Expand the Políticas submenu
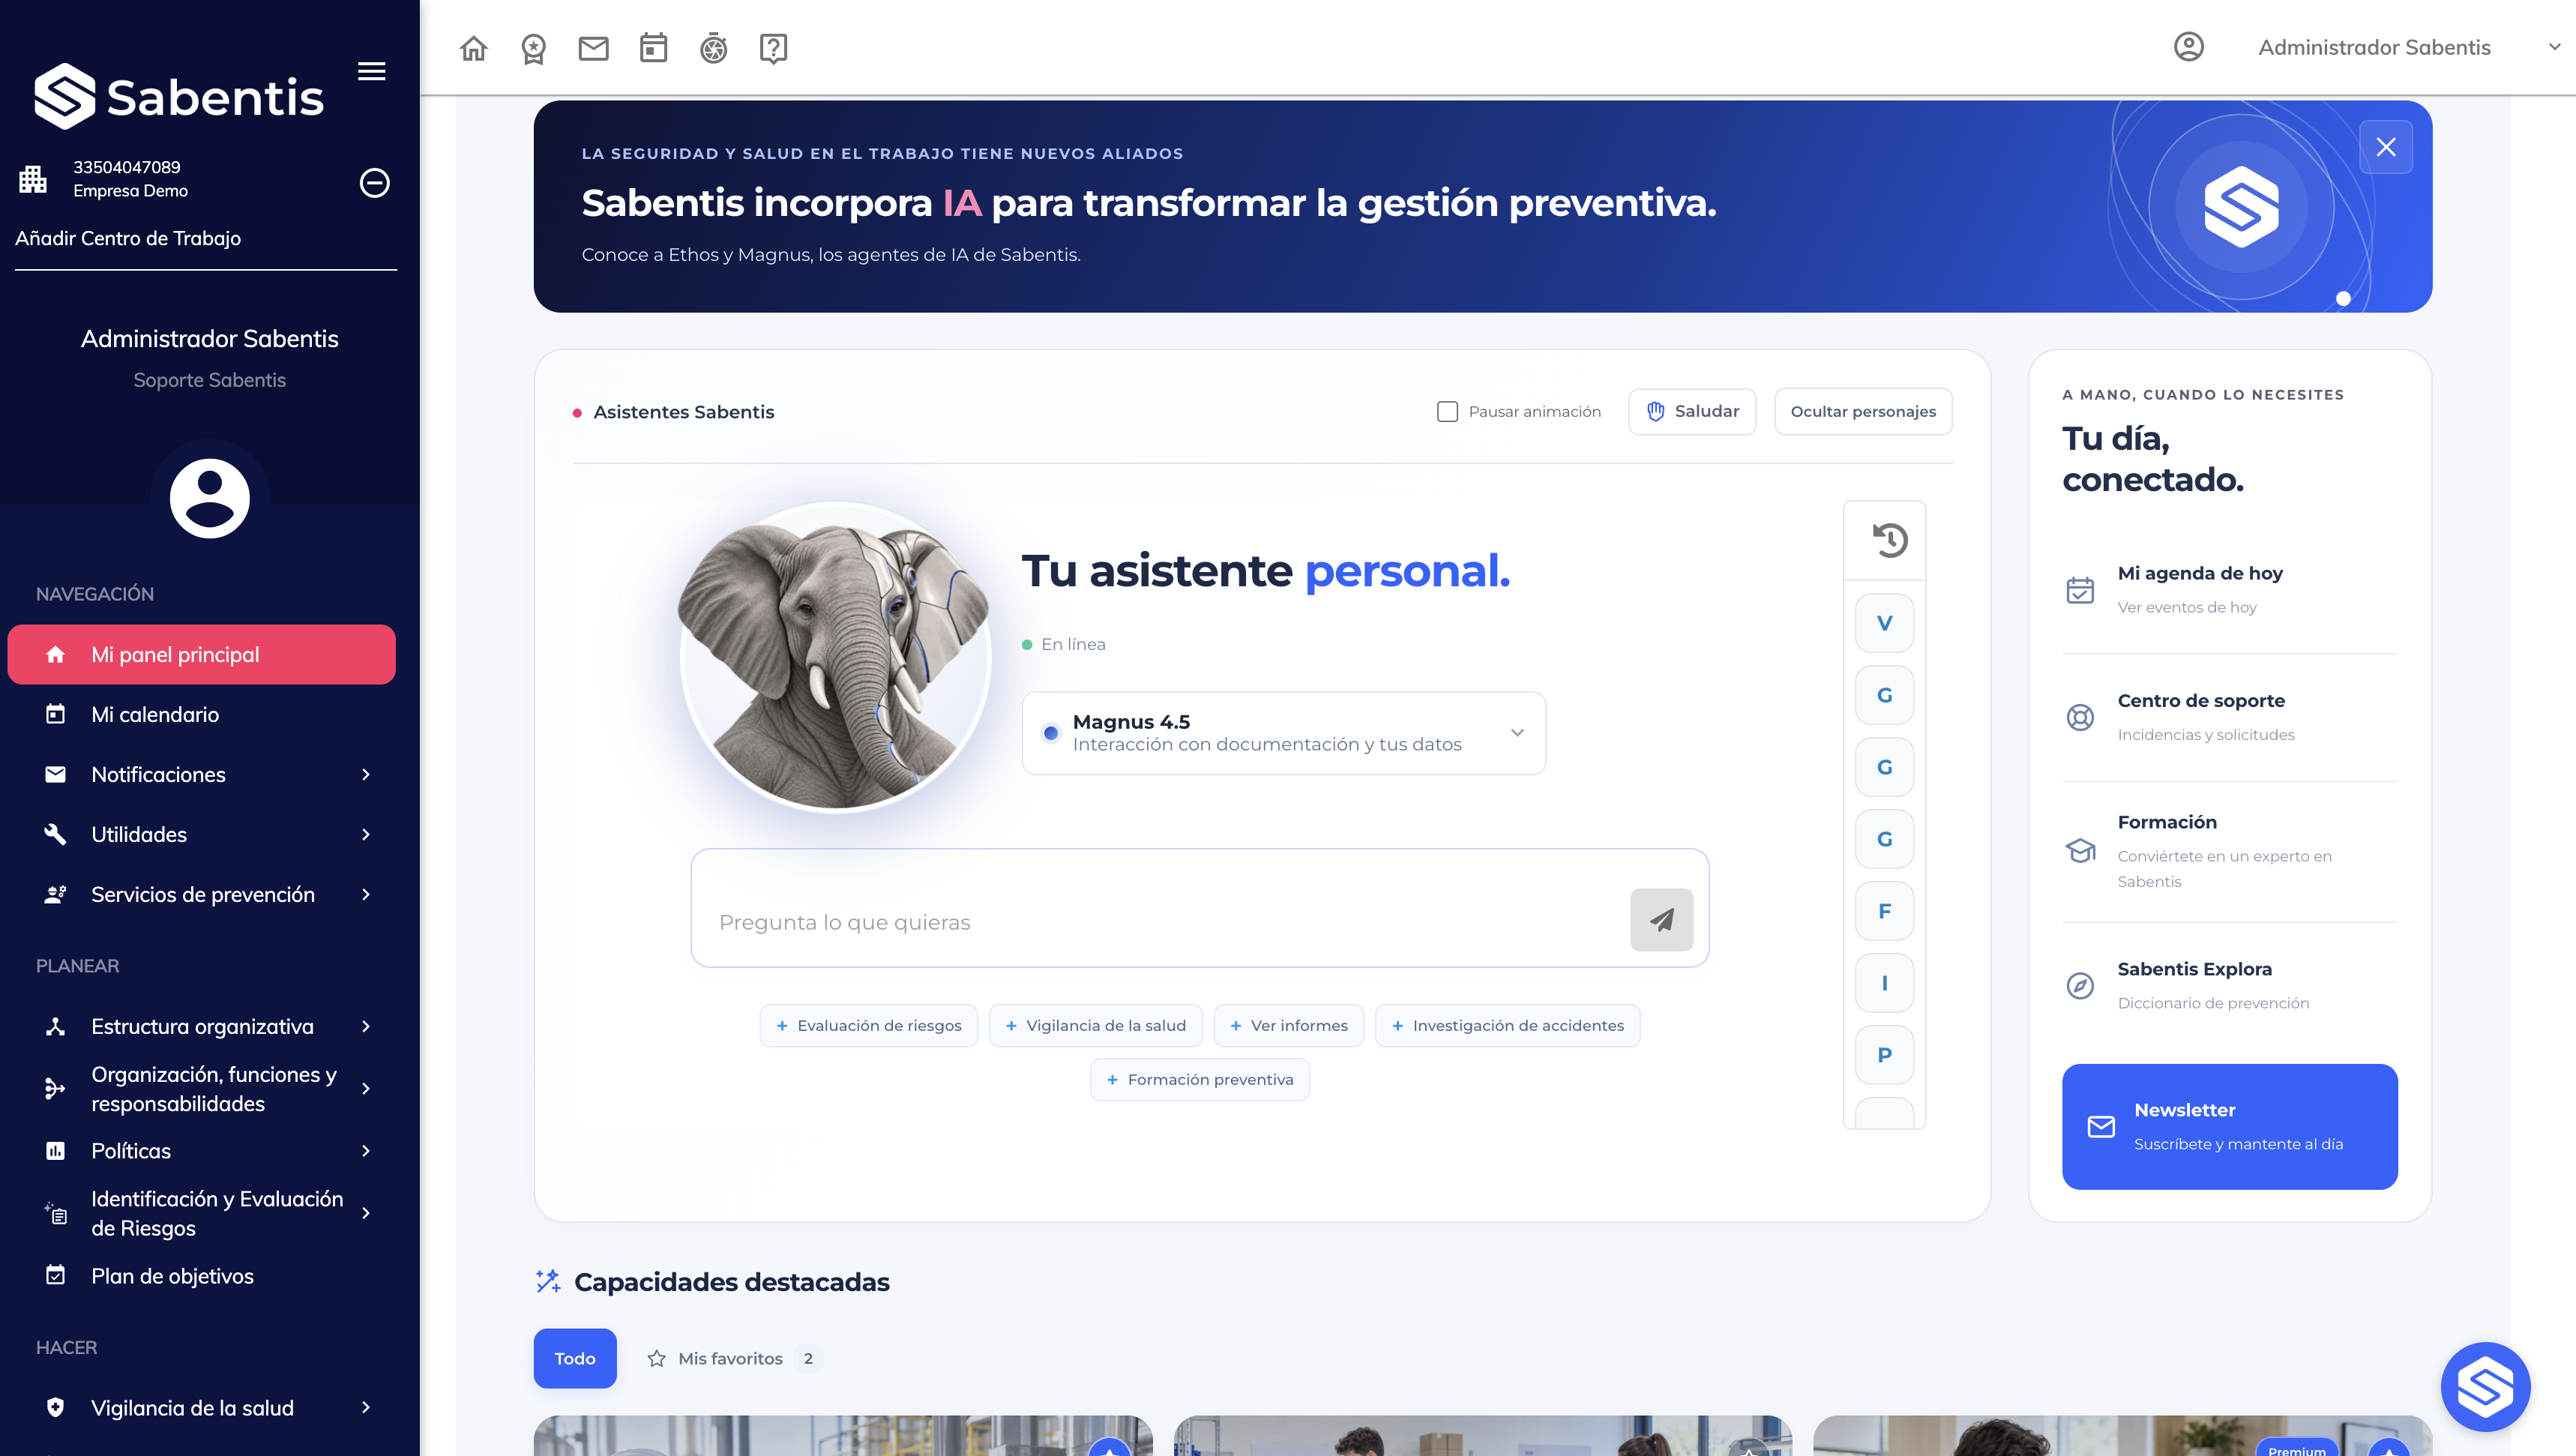Screen dimensions: 2576x1456 point(366,1150)
